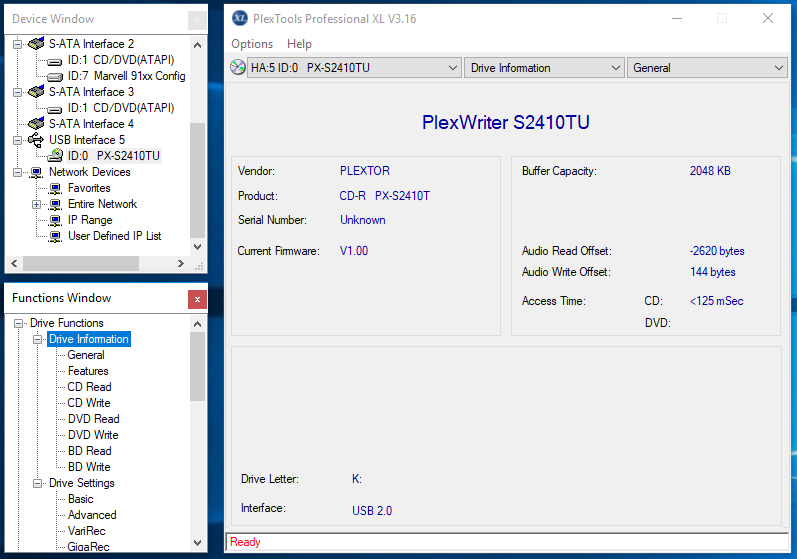This screenshot has width=797, height=559.
Task: Select CD Read in the Functions Window
Action: click(89, 387)
